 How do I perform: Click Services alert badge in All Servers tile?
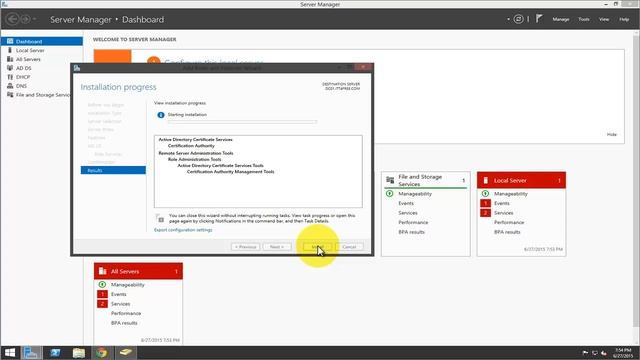[x=102, y=304]
